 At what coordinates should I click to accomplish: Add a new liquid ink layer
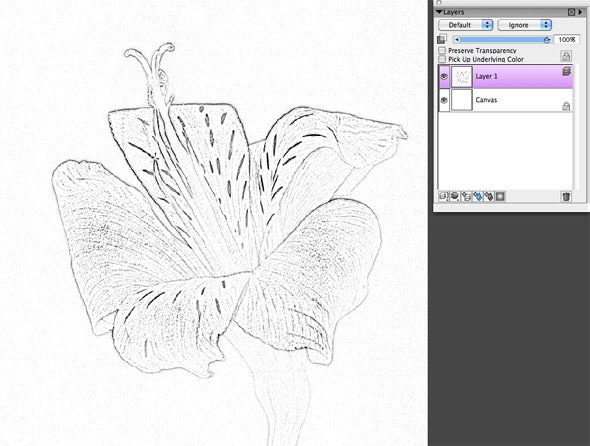(489, 196)
